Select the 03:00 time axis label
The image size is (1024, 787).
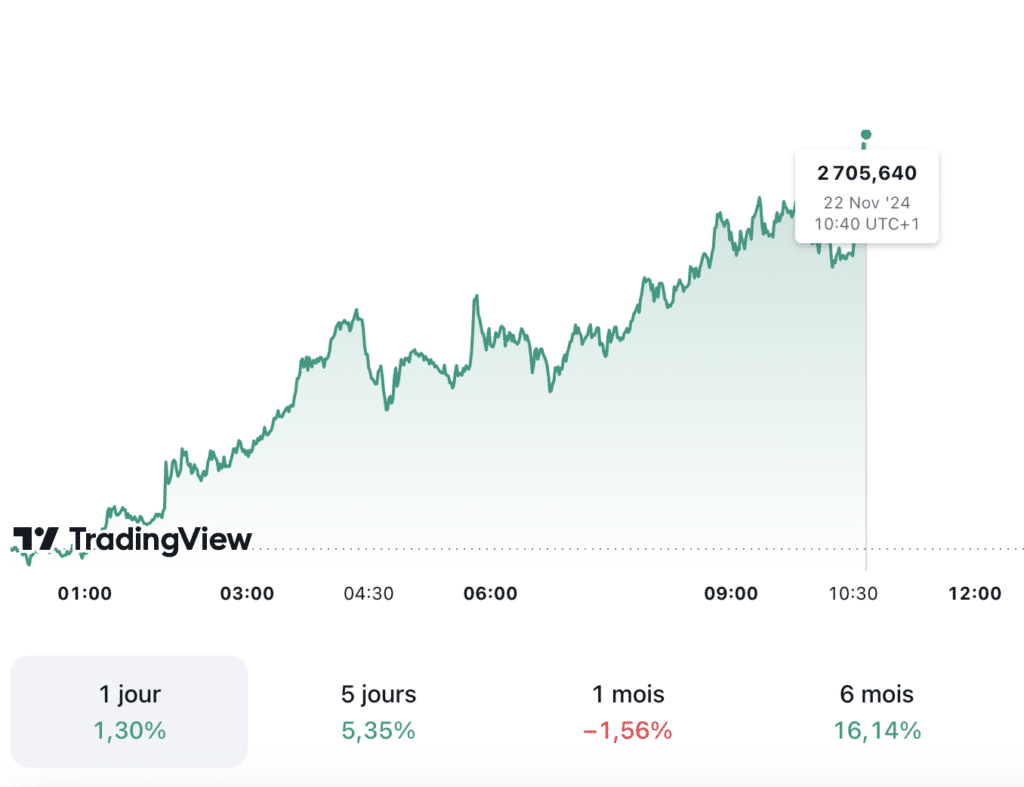247,593
